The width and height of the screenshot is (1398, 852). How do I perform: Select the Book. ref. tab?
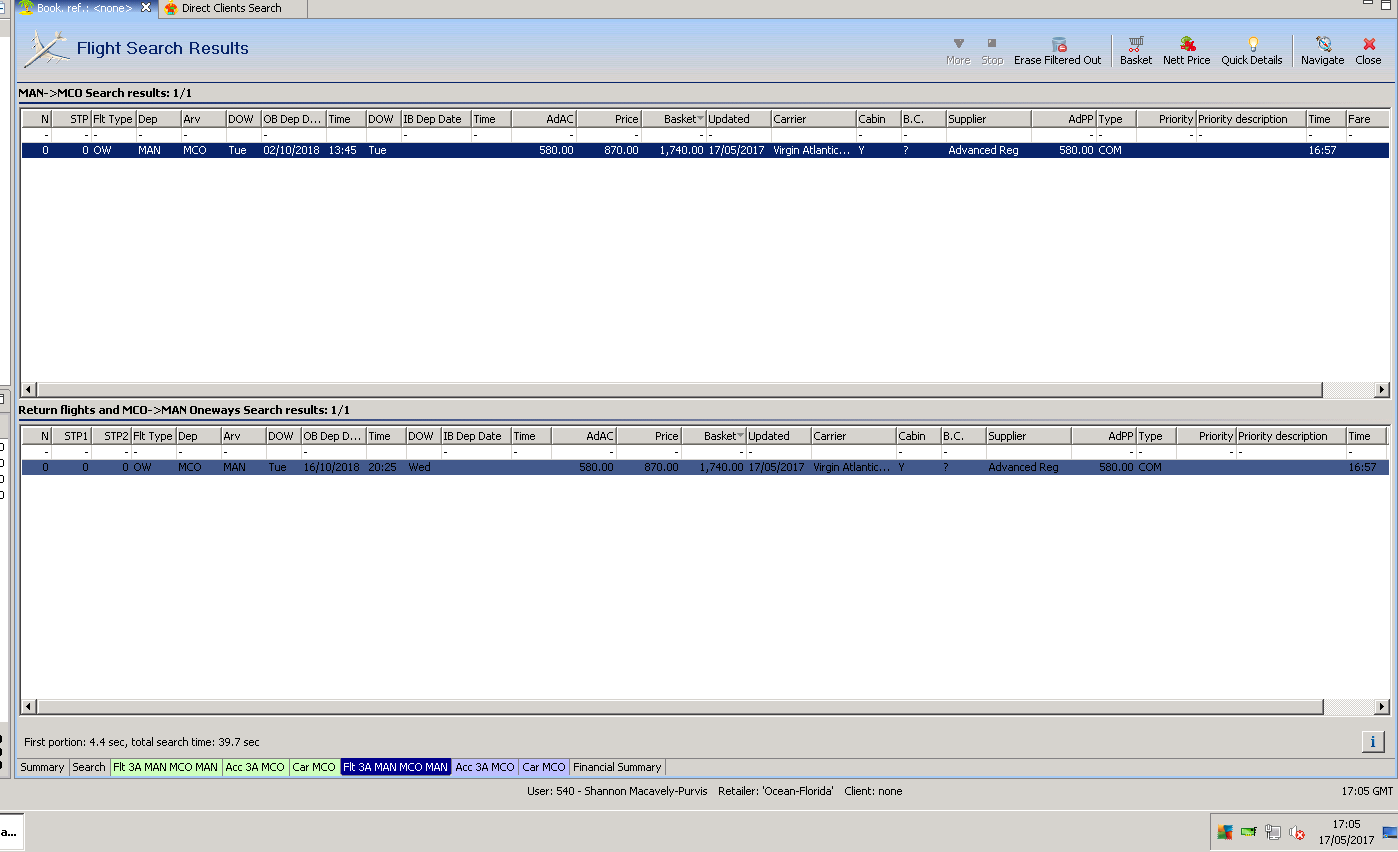[84, 8]
